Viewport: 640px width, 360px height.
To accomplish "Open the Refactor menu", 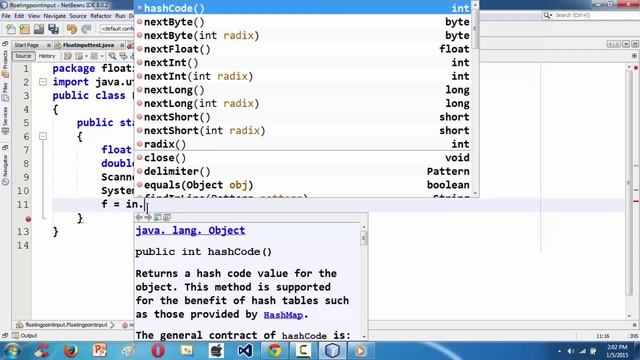I will click(x=101, y=16).
